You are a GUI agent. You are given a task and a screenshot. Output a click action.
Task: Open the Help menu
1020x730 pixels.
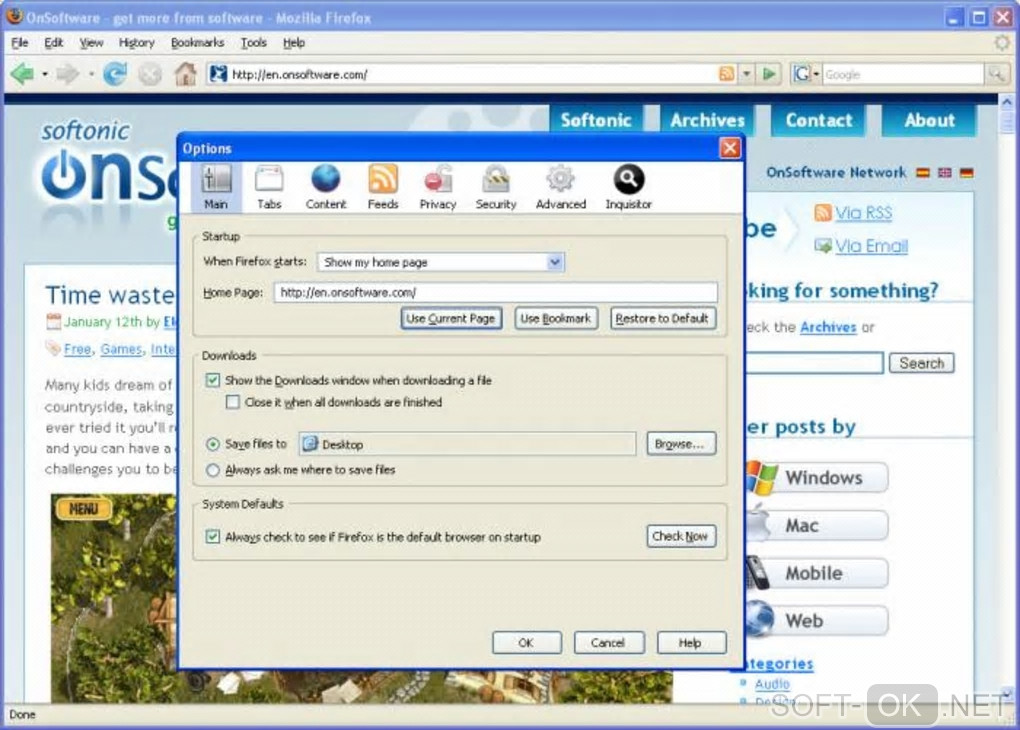click(x=293, y=43)
